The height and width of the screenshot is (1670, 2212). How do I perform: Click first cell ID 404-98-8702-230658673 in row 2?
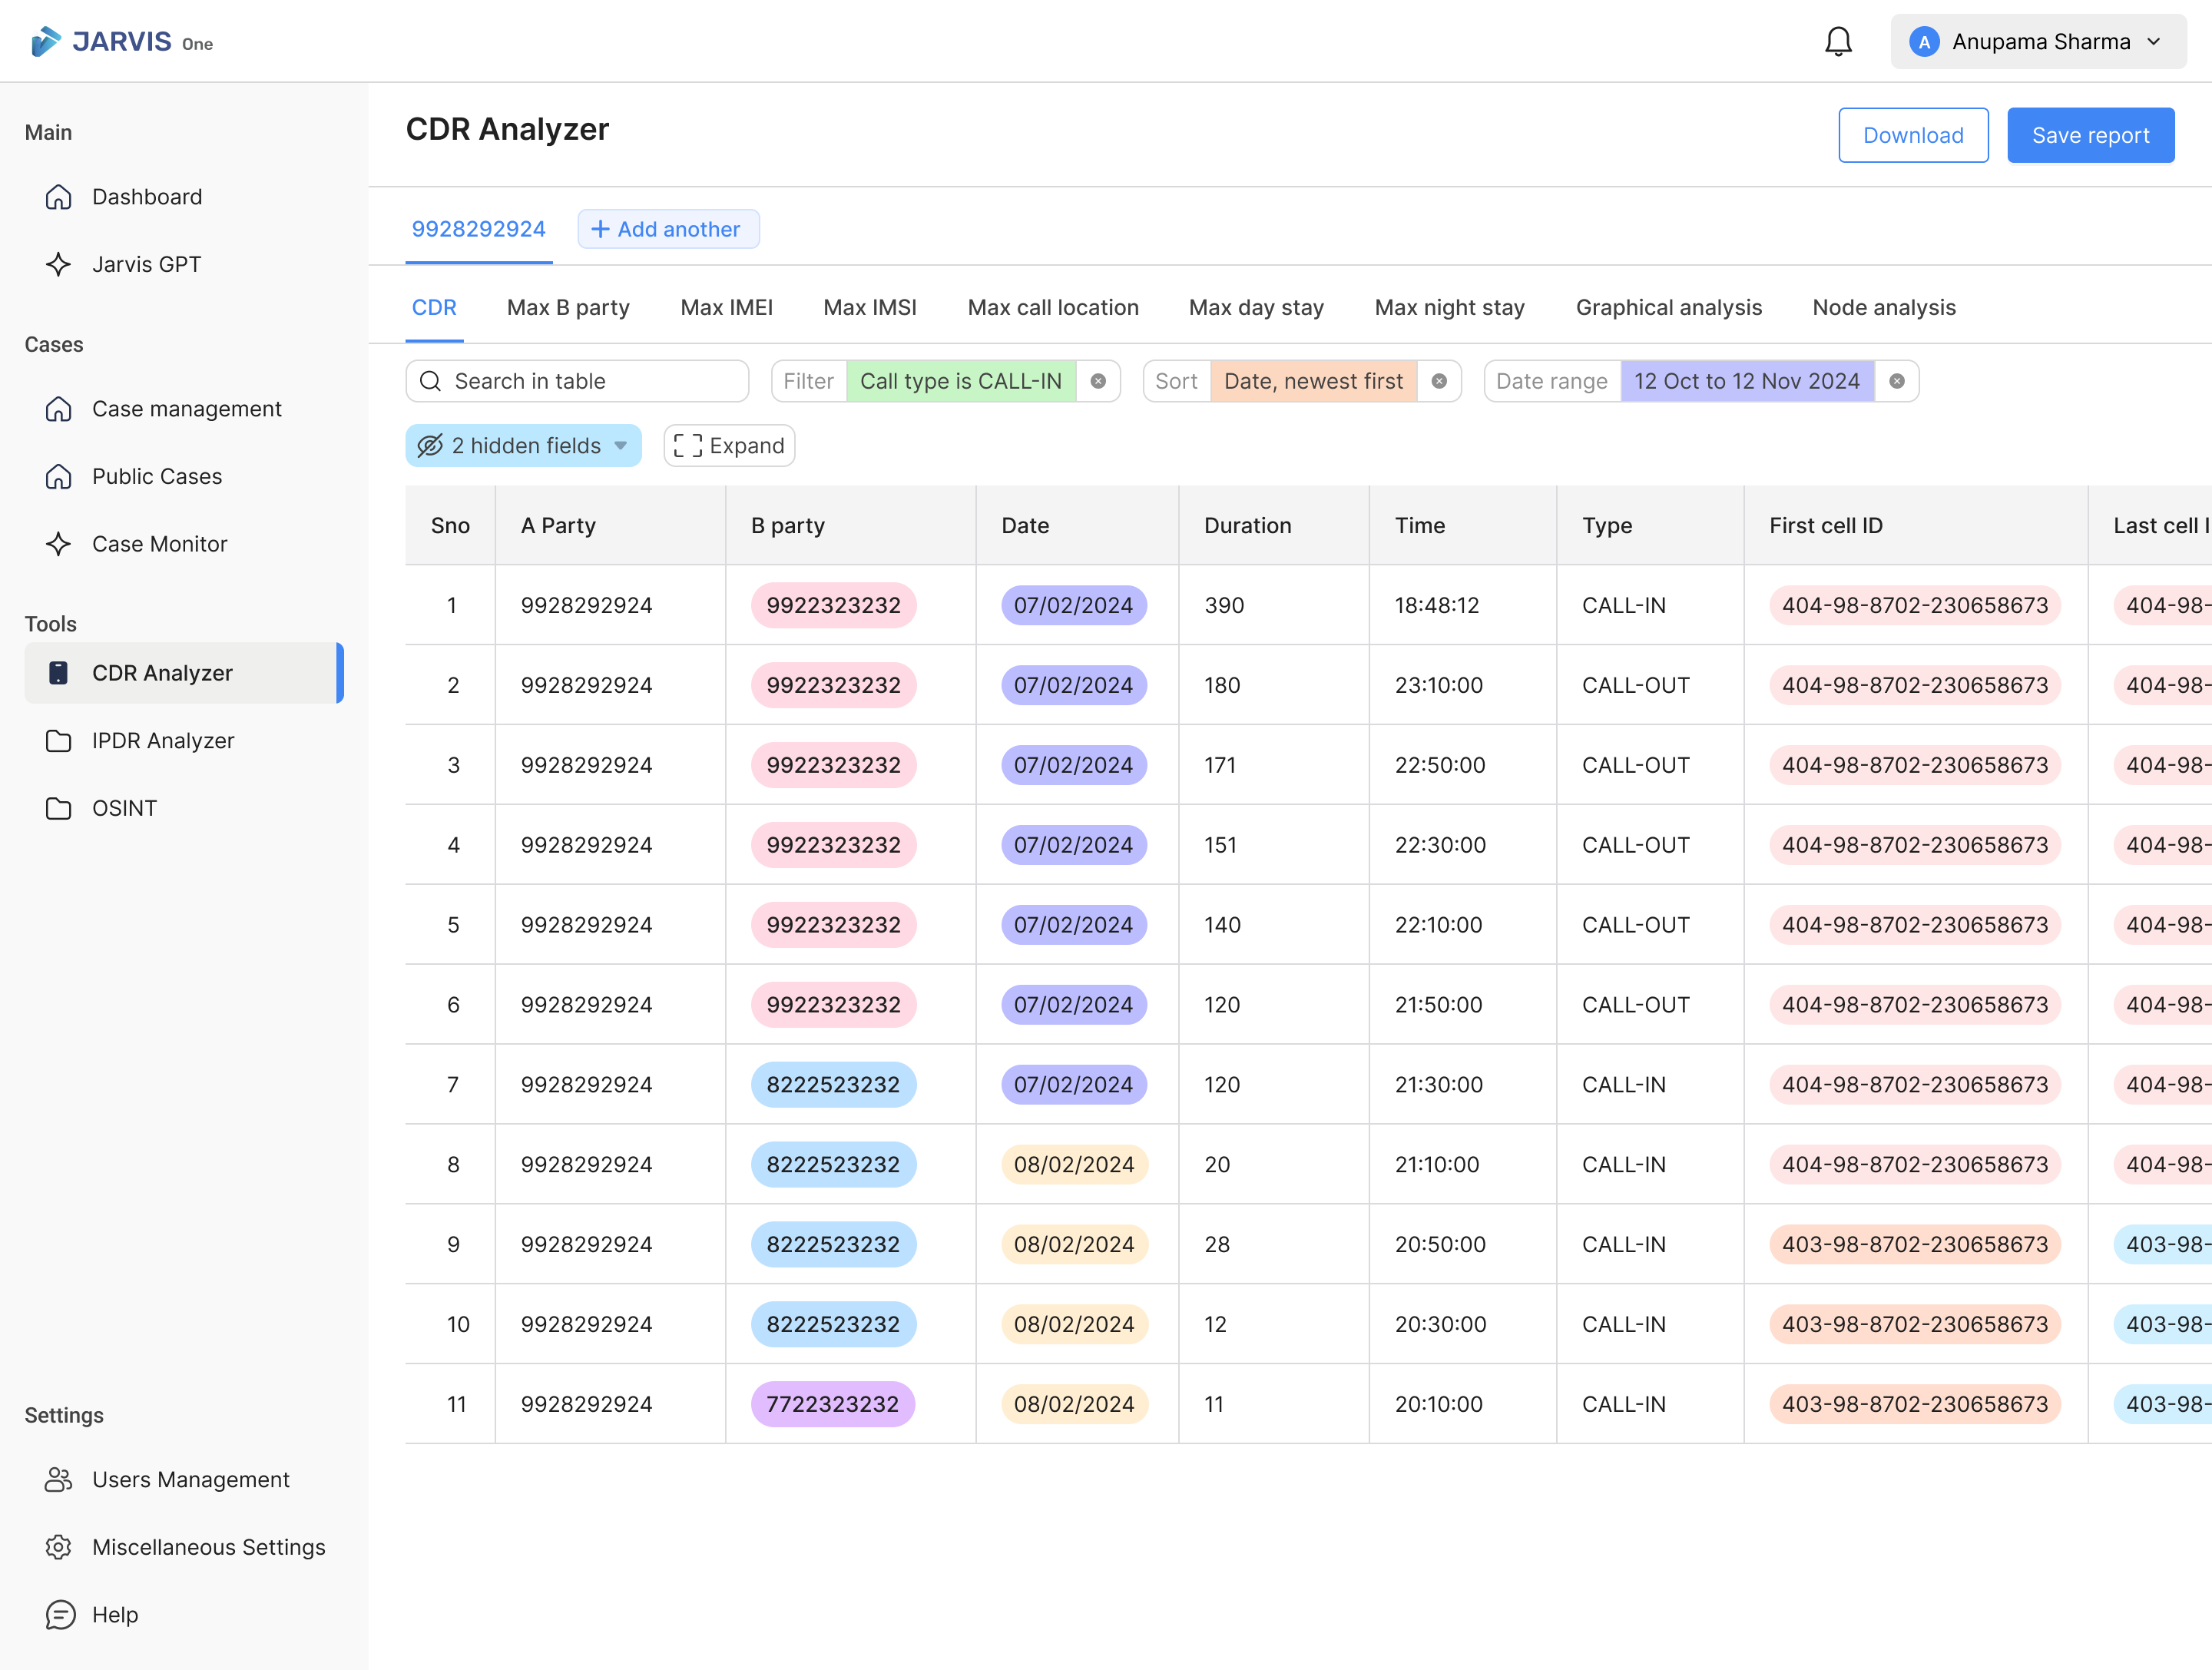click(1914, 685)
